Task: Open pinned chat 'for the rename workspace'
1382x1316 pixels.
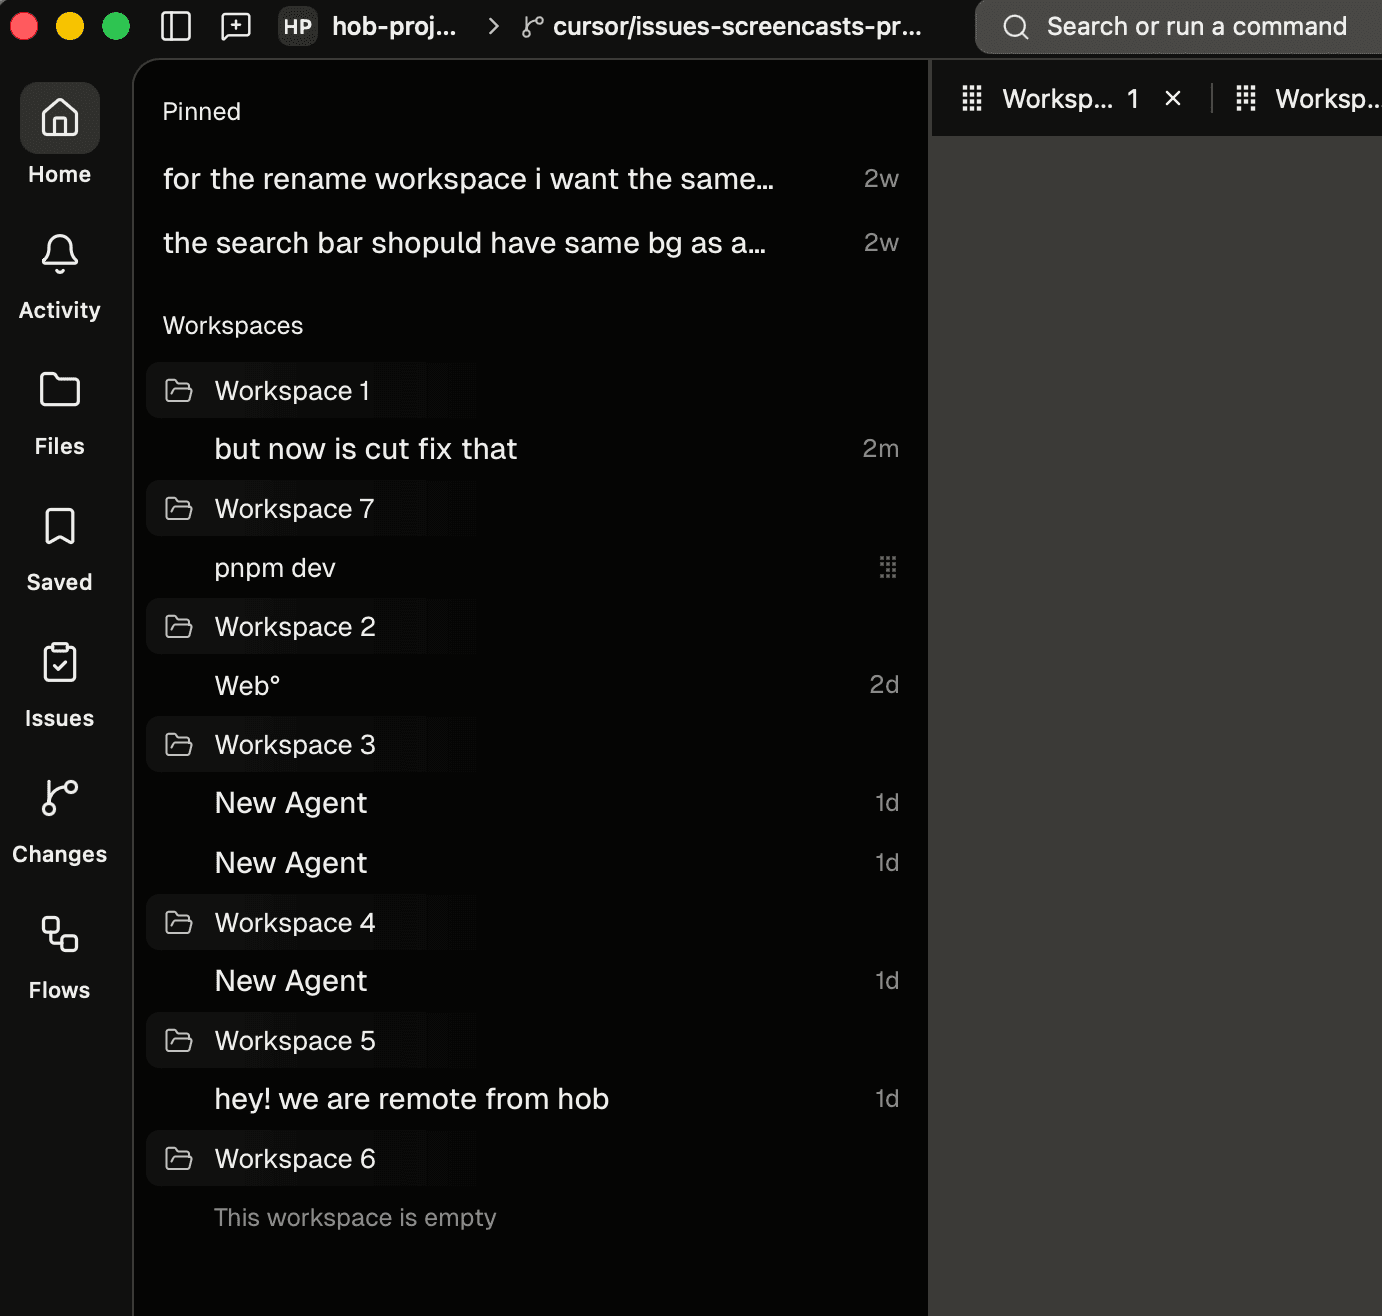Action: coord(530,178)
